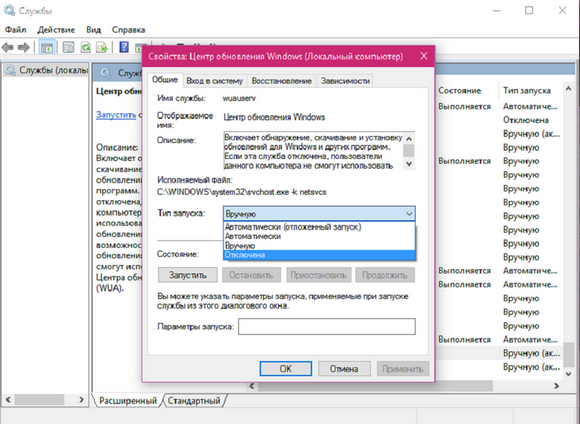The image size is (580, 424).
Task: Click the Запустить service link
Action: 116,115
